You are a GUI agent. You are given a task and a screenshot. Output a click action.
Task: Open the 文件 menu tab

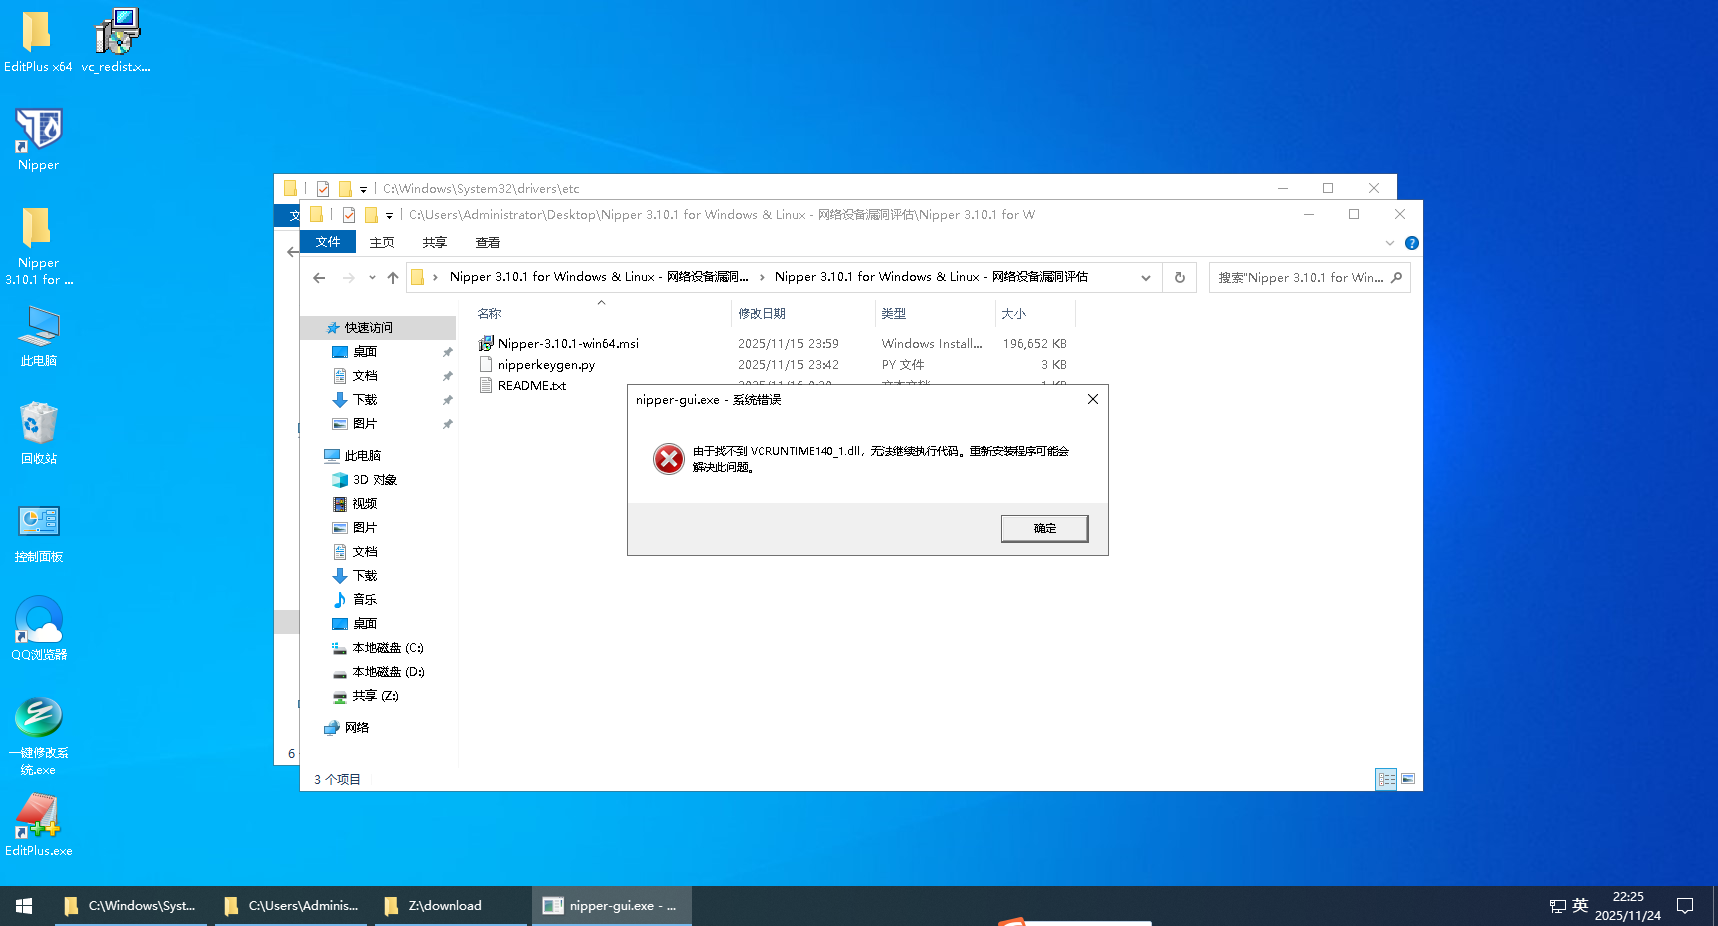tap(328, 242)
